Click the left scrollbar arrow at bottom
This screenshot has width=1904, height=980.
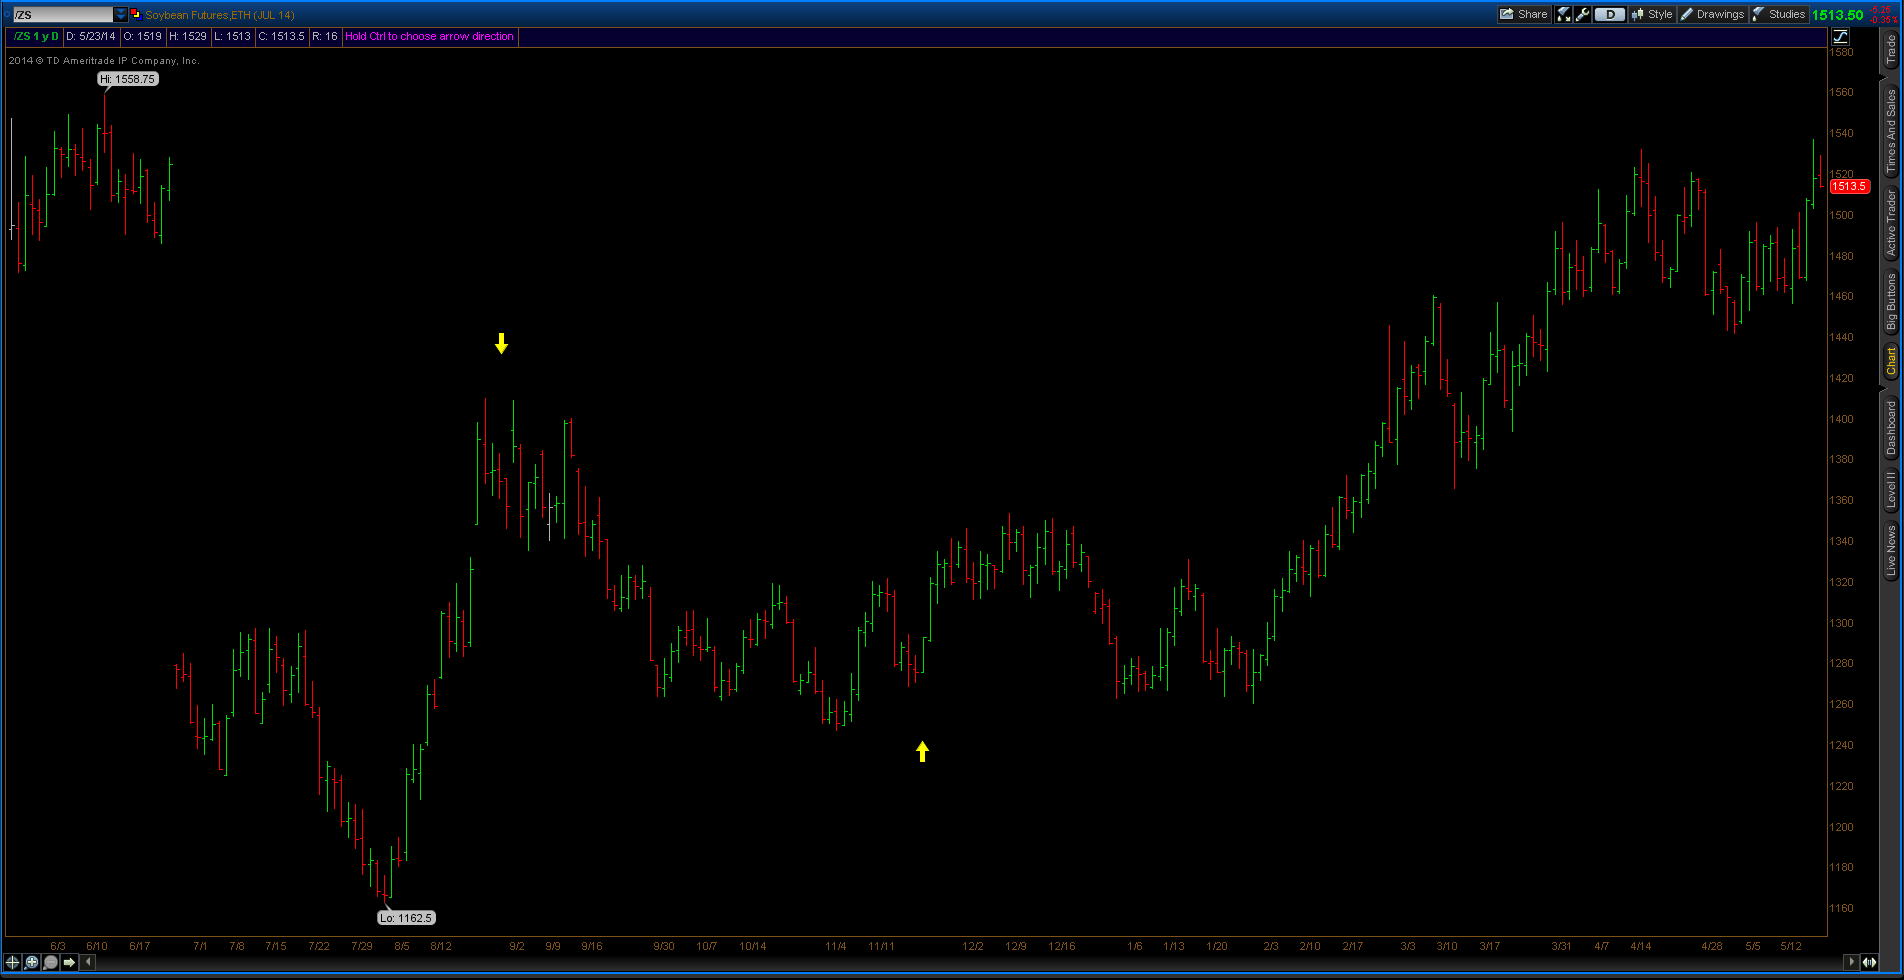(x=88, y=962)
